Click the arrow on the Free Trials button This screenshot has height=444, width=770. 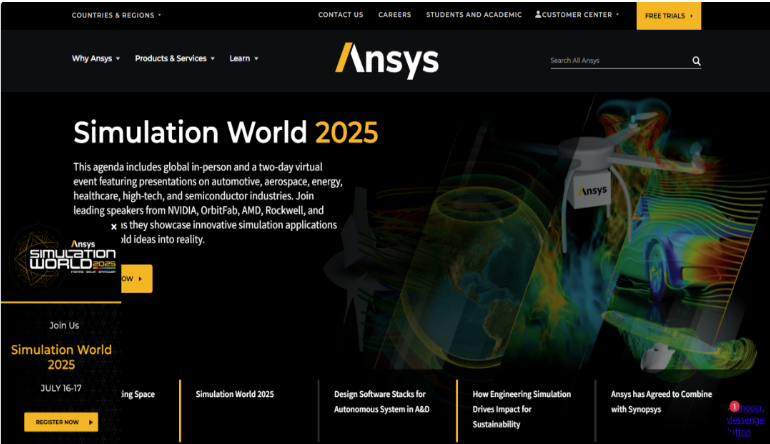691,16
